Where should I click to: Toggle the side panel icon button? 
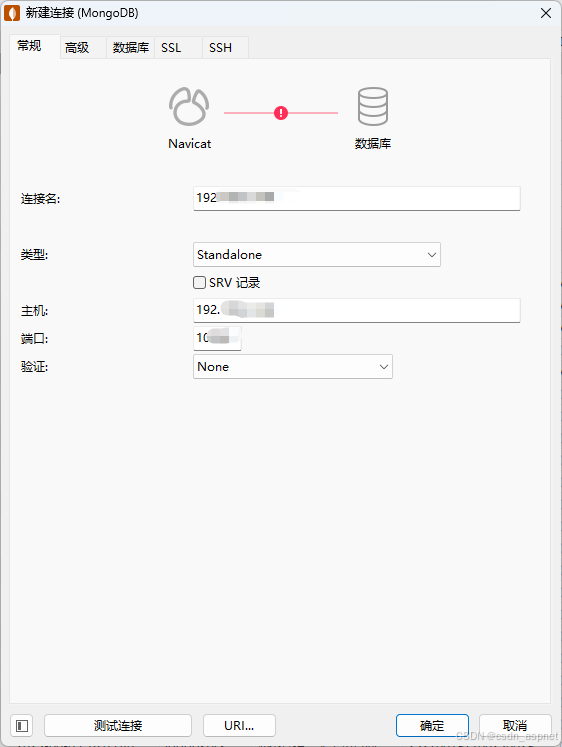[22, 726]
